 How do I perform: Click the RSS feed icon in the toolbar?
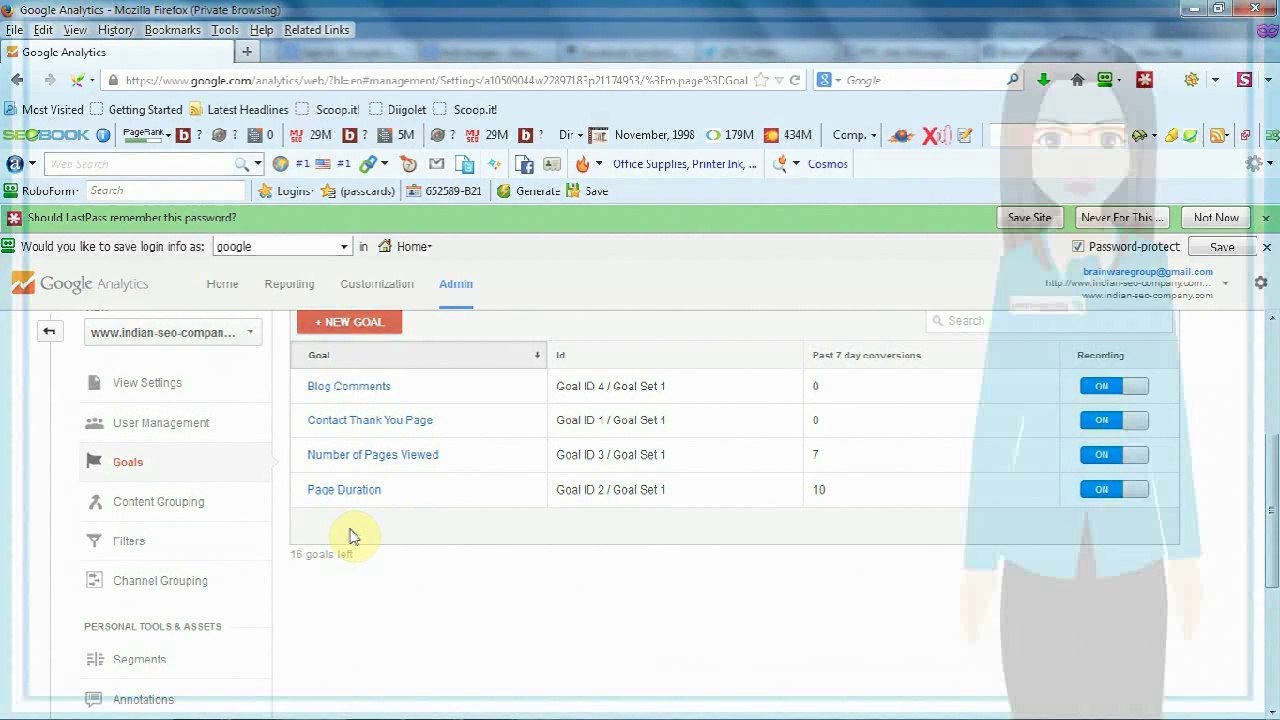[1218, 135]
